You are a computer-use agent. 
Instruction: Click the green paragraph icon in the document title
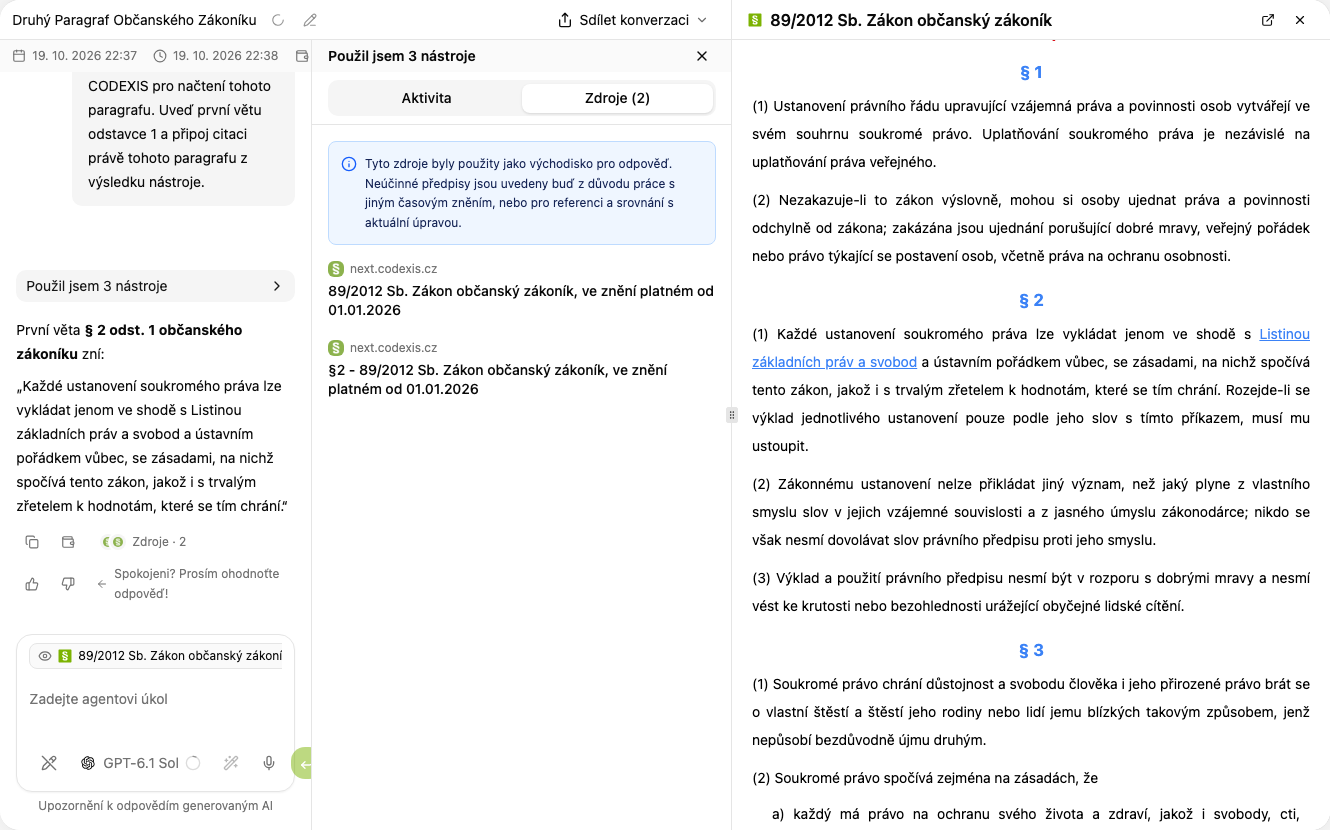pyautogui.click(x=754, y=20)
